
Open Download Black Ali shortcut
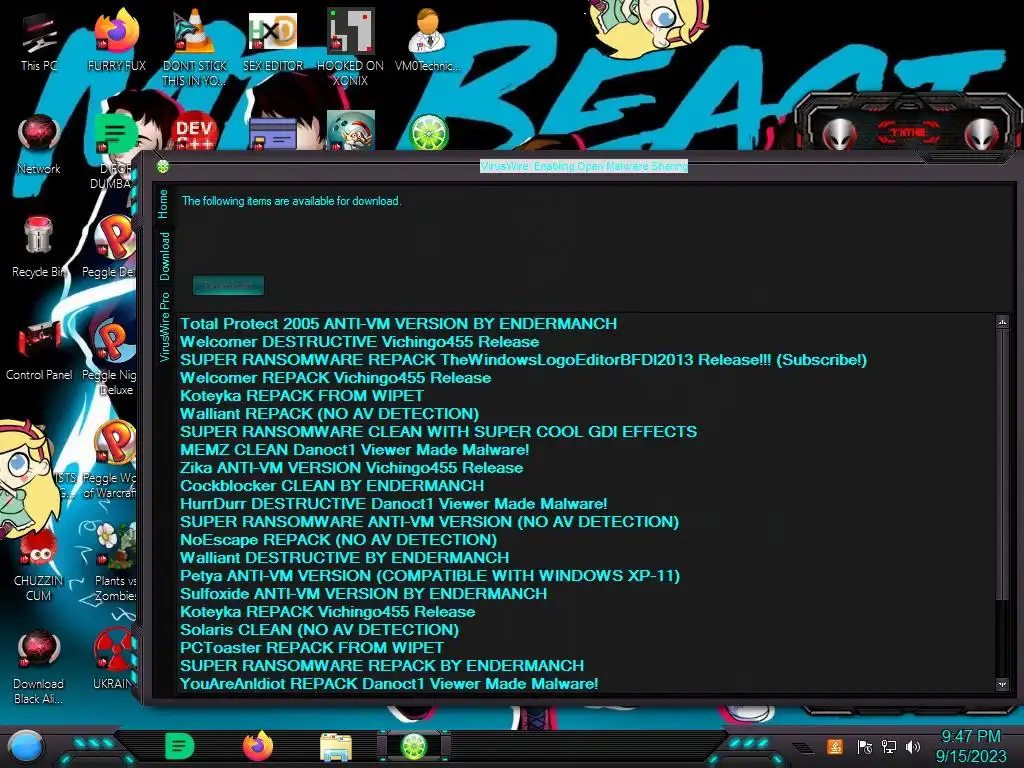(x=39, y=667)
